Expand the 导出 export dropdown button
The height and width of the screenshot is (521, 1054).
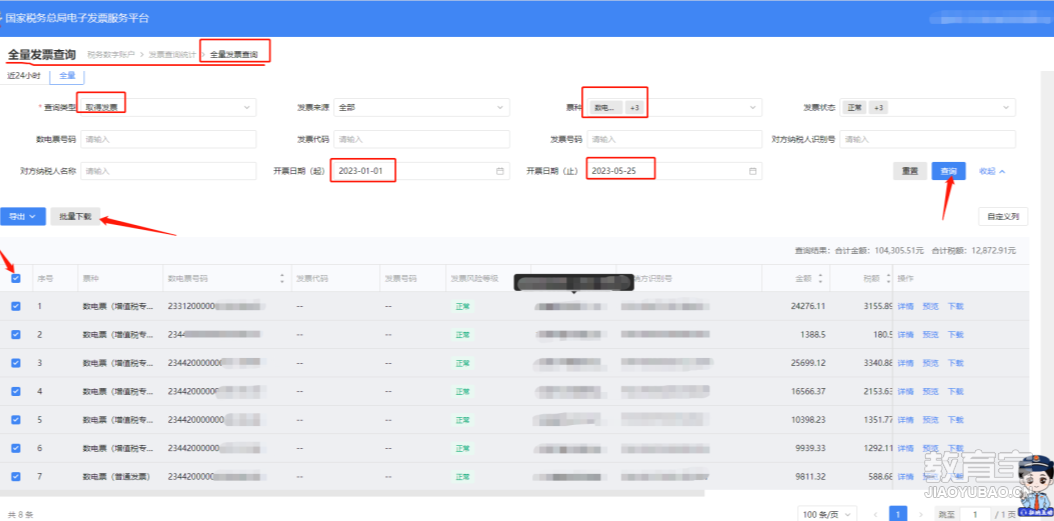pos(22,216)
